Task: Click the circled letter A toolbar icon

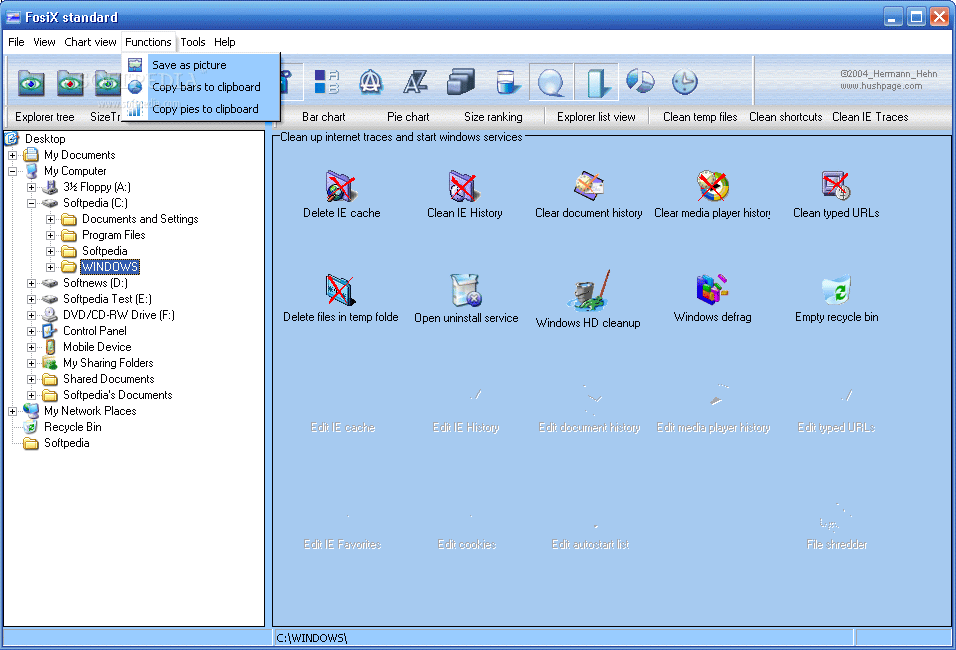Action: (371, 82)
